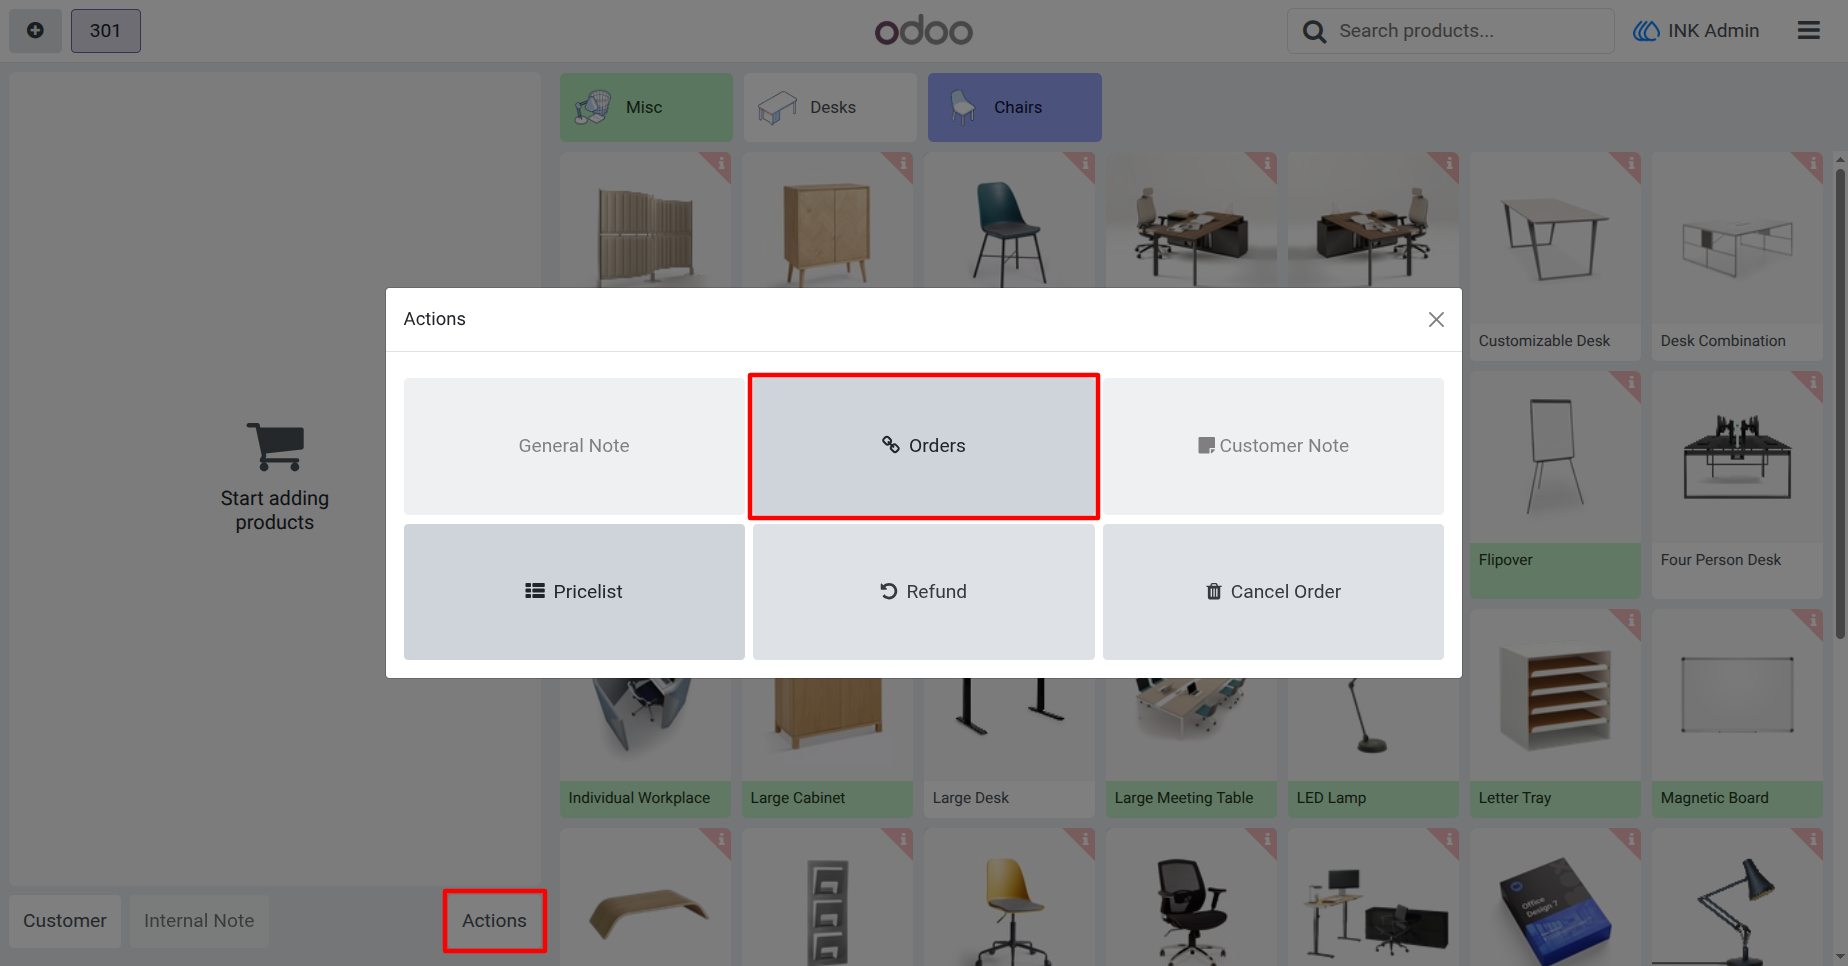
Task: Open info icon on Customizable Desk
Action: coord(1630,163)
